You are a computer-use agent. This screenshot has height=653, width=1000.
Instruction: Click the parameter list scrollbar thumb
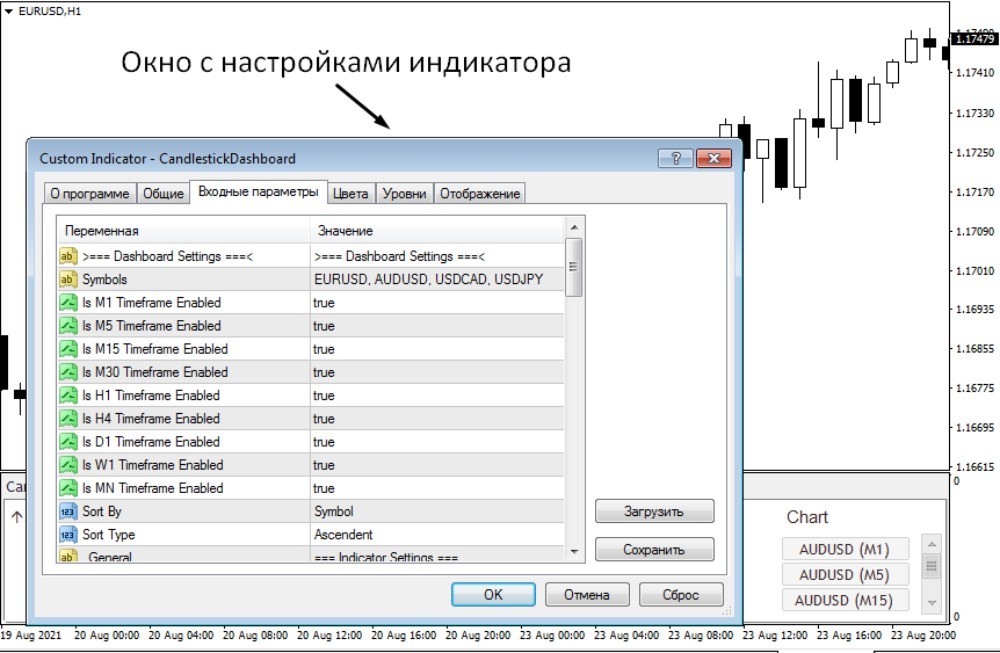(574, 267)
